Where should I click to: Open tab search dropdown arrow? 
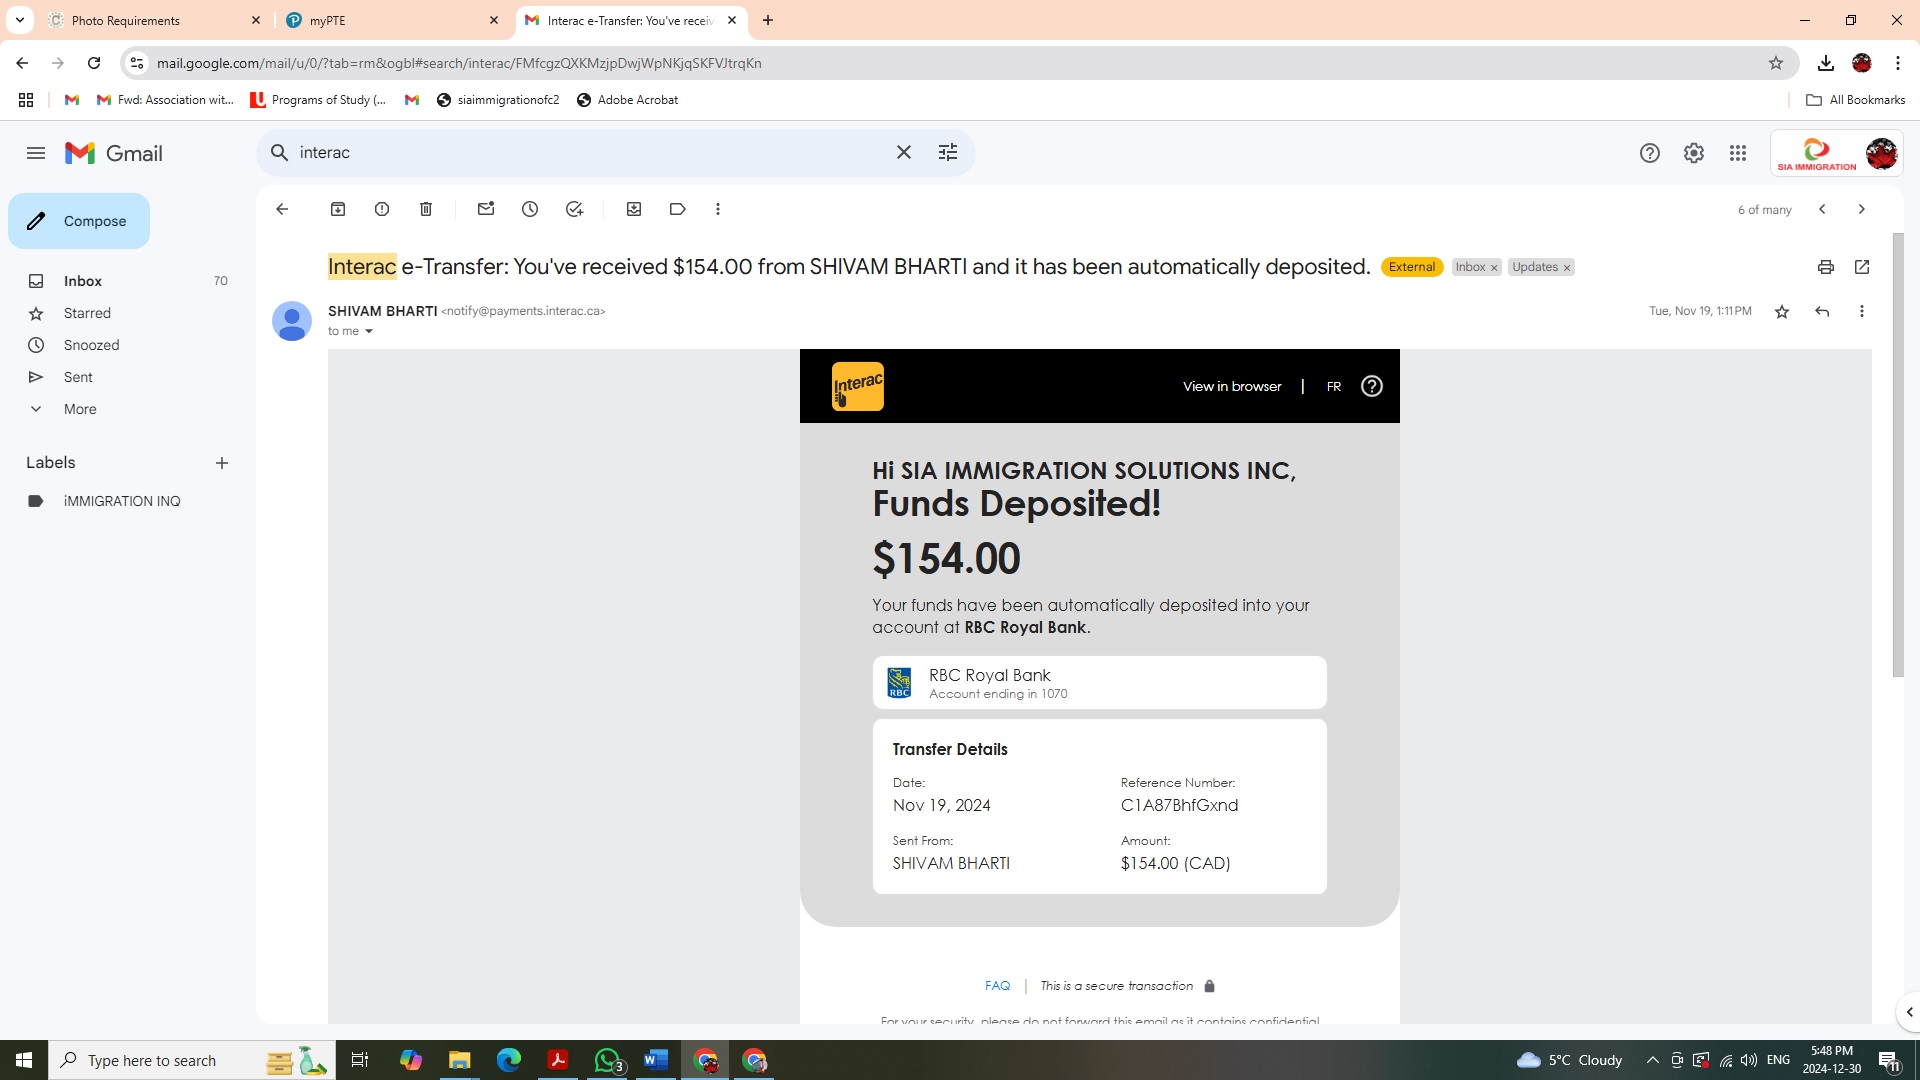tap(19, 20)
